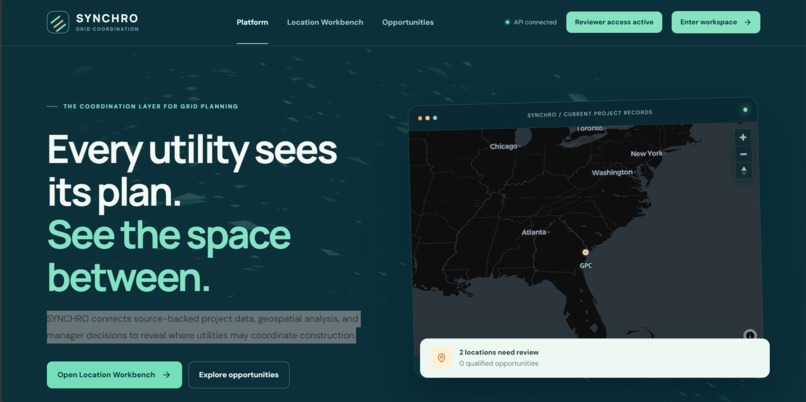Click the See the space between heading
806x402 pixels.
tap(169, 257)
